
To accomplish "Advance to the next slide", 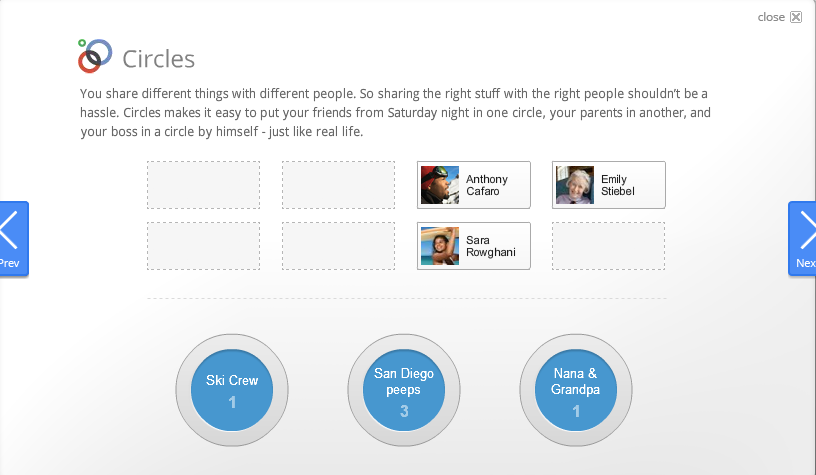I will point(803,238).
